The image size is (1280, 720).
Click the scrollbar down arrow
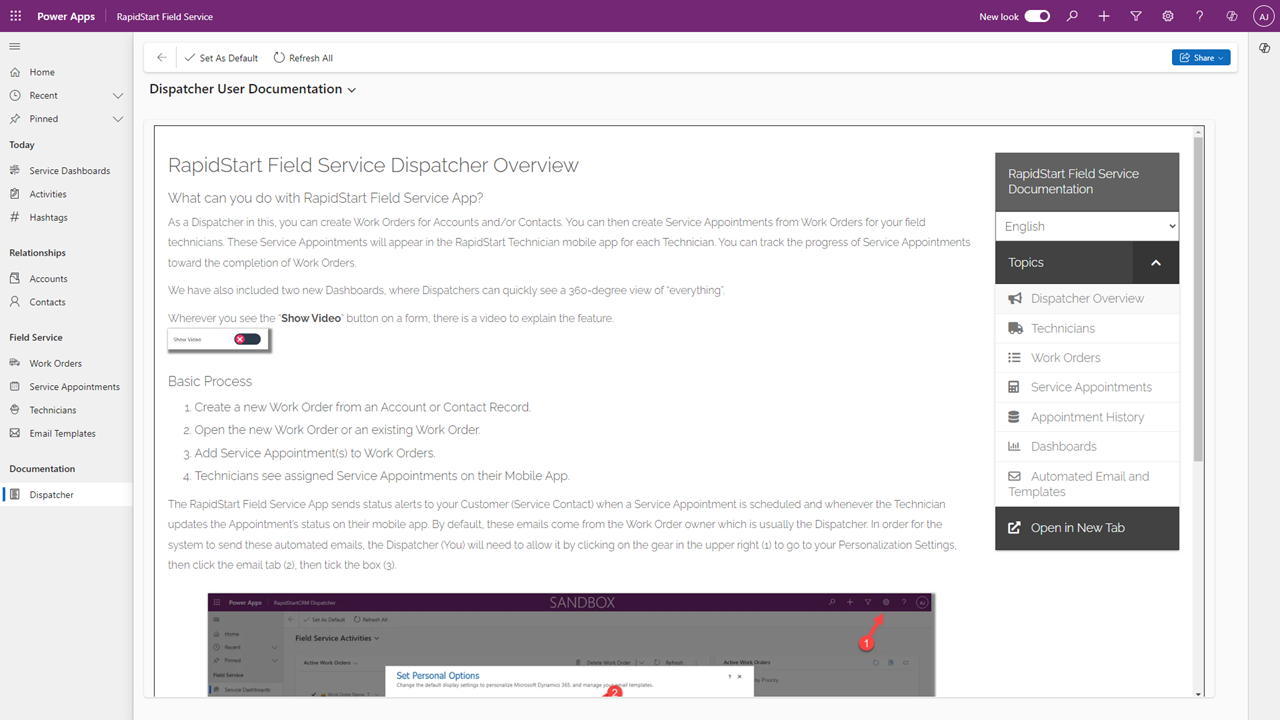[1198, 693]
